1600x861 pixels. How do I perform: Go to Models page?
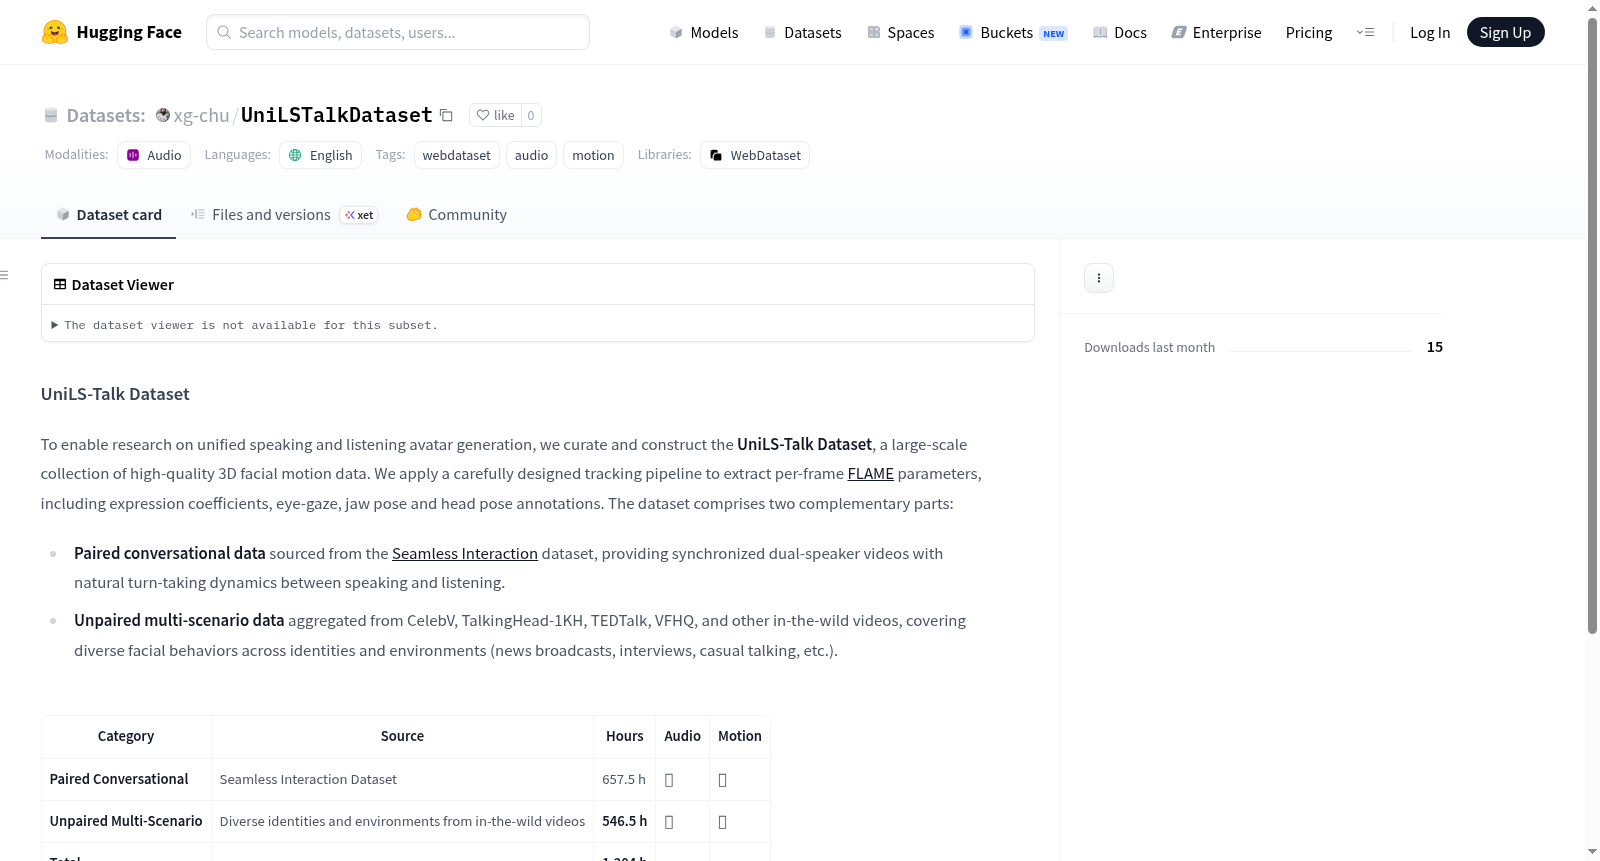point(704,32)
